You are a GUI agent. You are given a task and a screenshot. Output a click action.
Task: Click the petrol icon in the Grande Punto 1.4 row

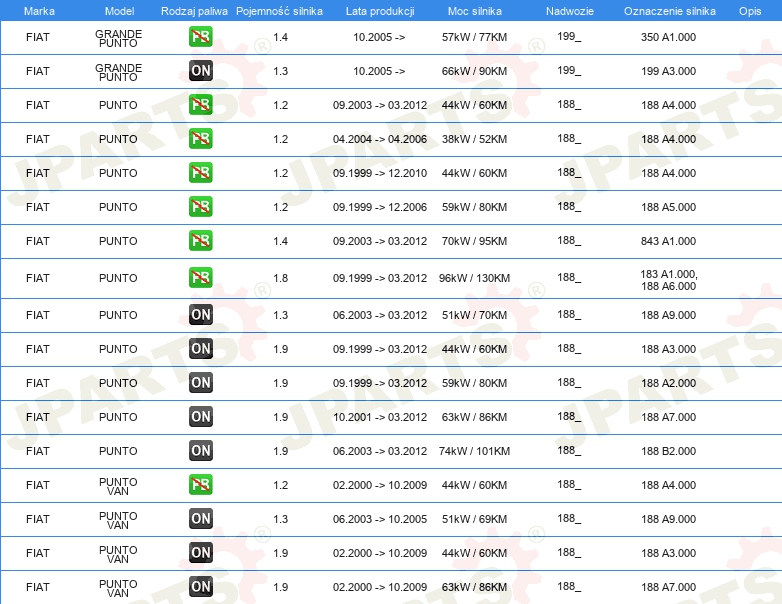(x=200, y=36)
